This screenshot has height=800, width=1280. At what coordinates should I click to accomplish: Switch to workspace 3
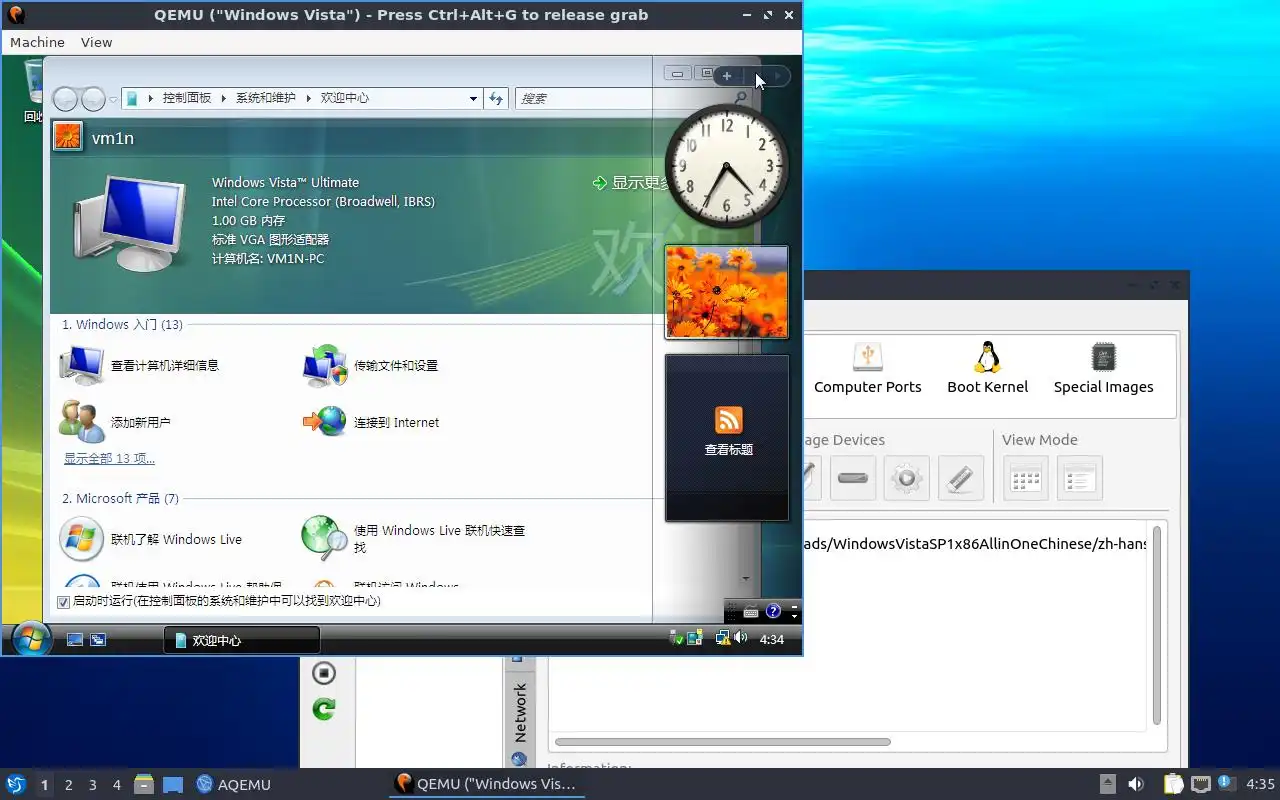(93, 785)
